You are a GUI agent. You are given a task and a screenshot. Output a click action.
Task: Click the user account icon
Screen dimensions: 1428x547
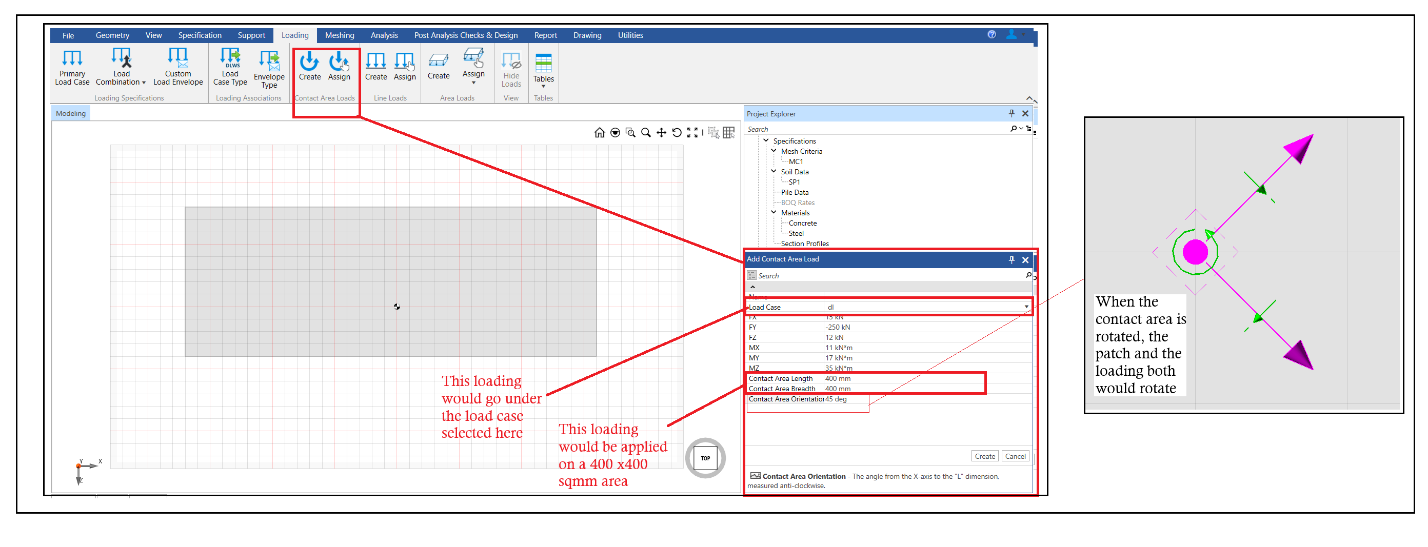click(1011, 34)
